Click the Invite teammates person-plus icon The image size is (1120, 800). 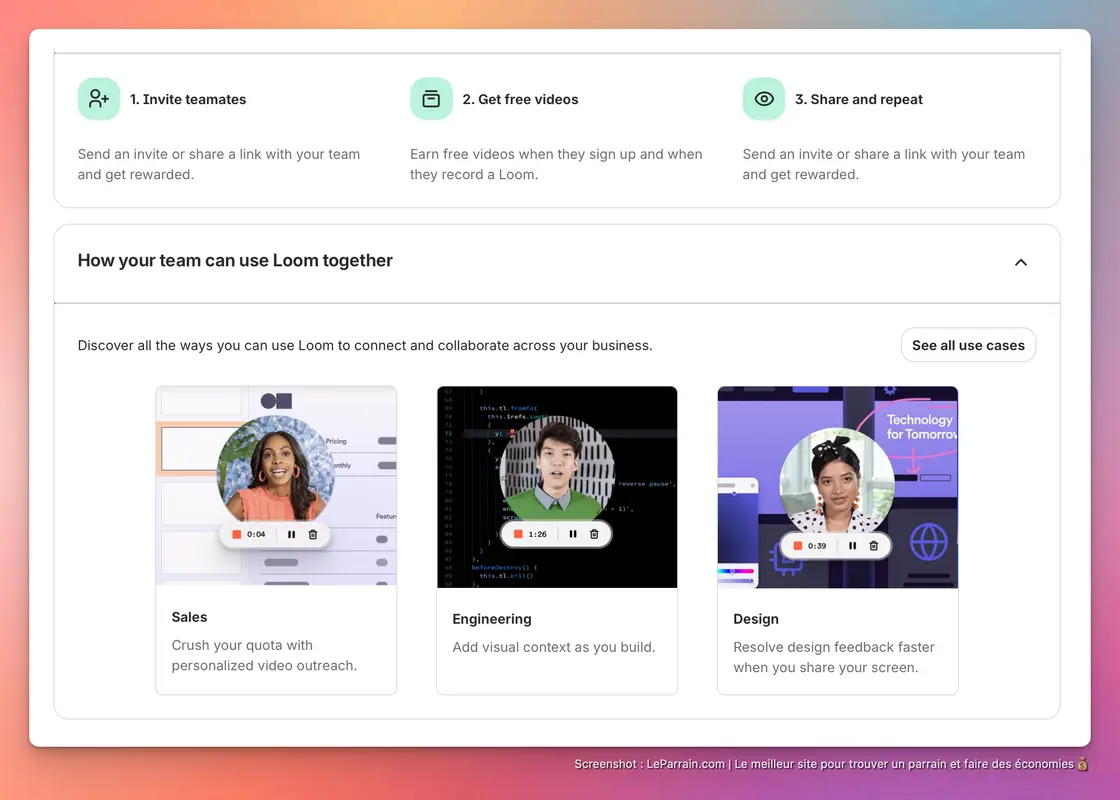pyautogui.click(x=99, y=99)
